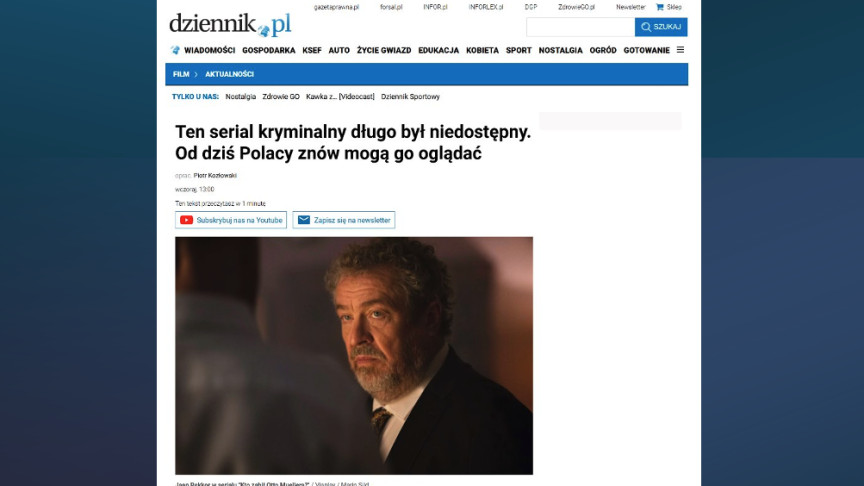864x486 pixels.
Task: Open the Nostalgia navigation item
Action: (560, 50)
